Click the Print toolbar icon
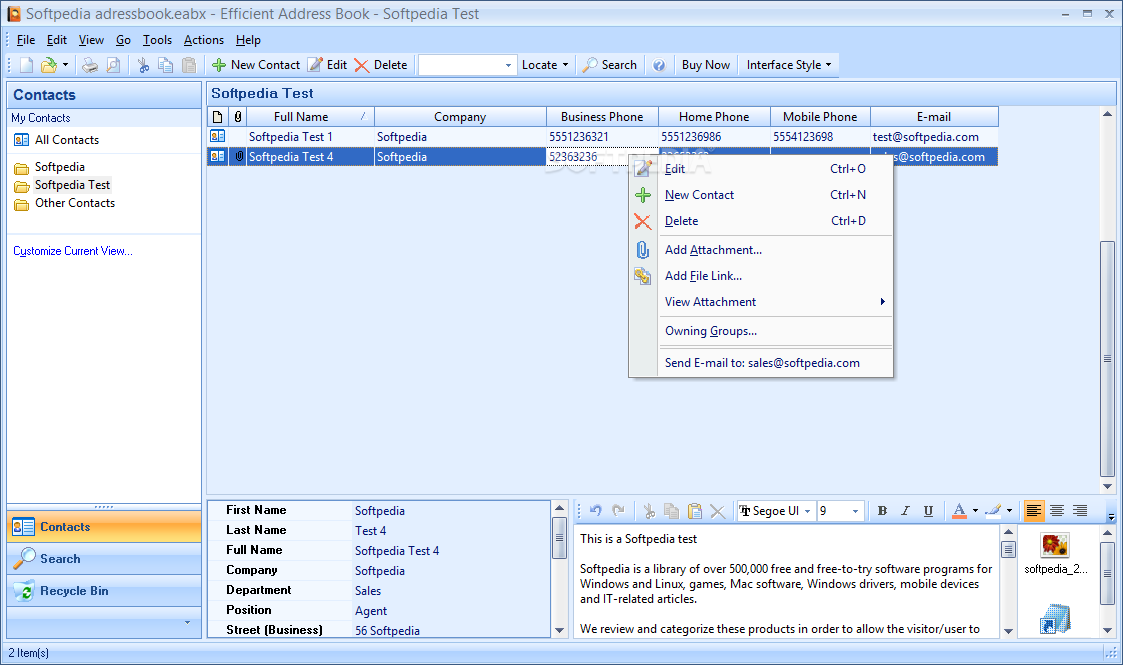1123x665 pixels. [x=90, y=65]
